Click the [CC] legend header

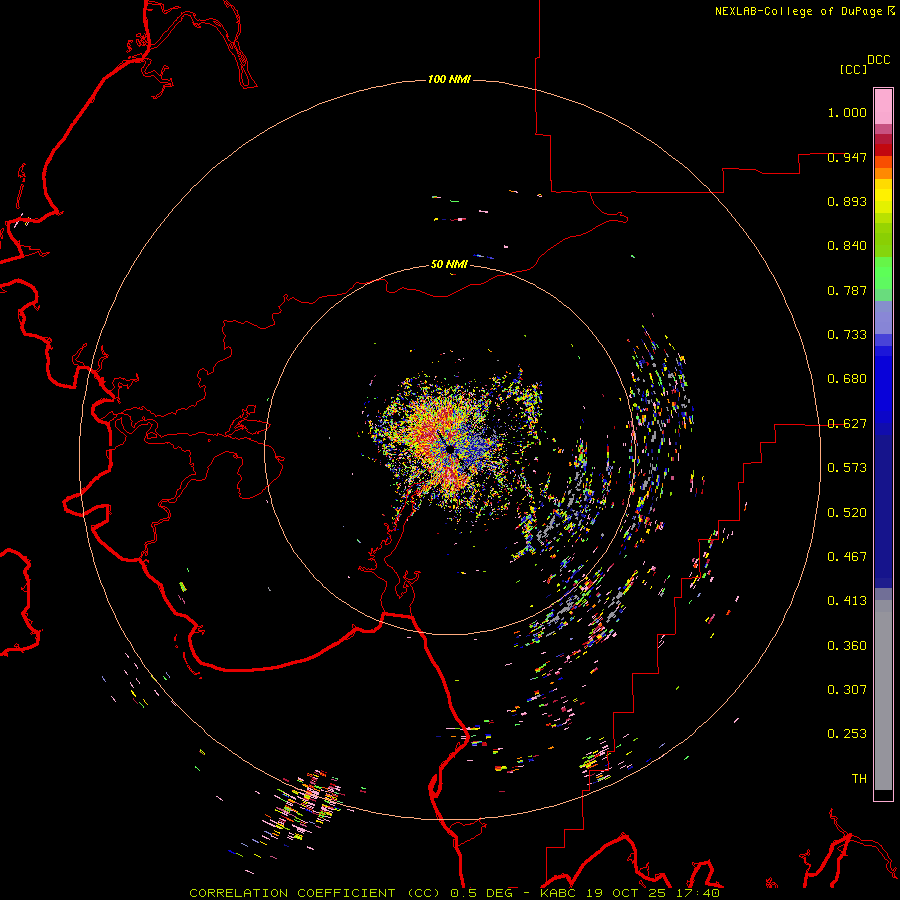pyautogui.click(x=853, y=69)
